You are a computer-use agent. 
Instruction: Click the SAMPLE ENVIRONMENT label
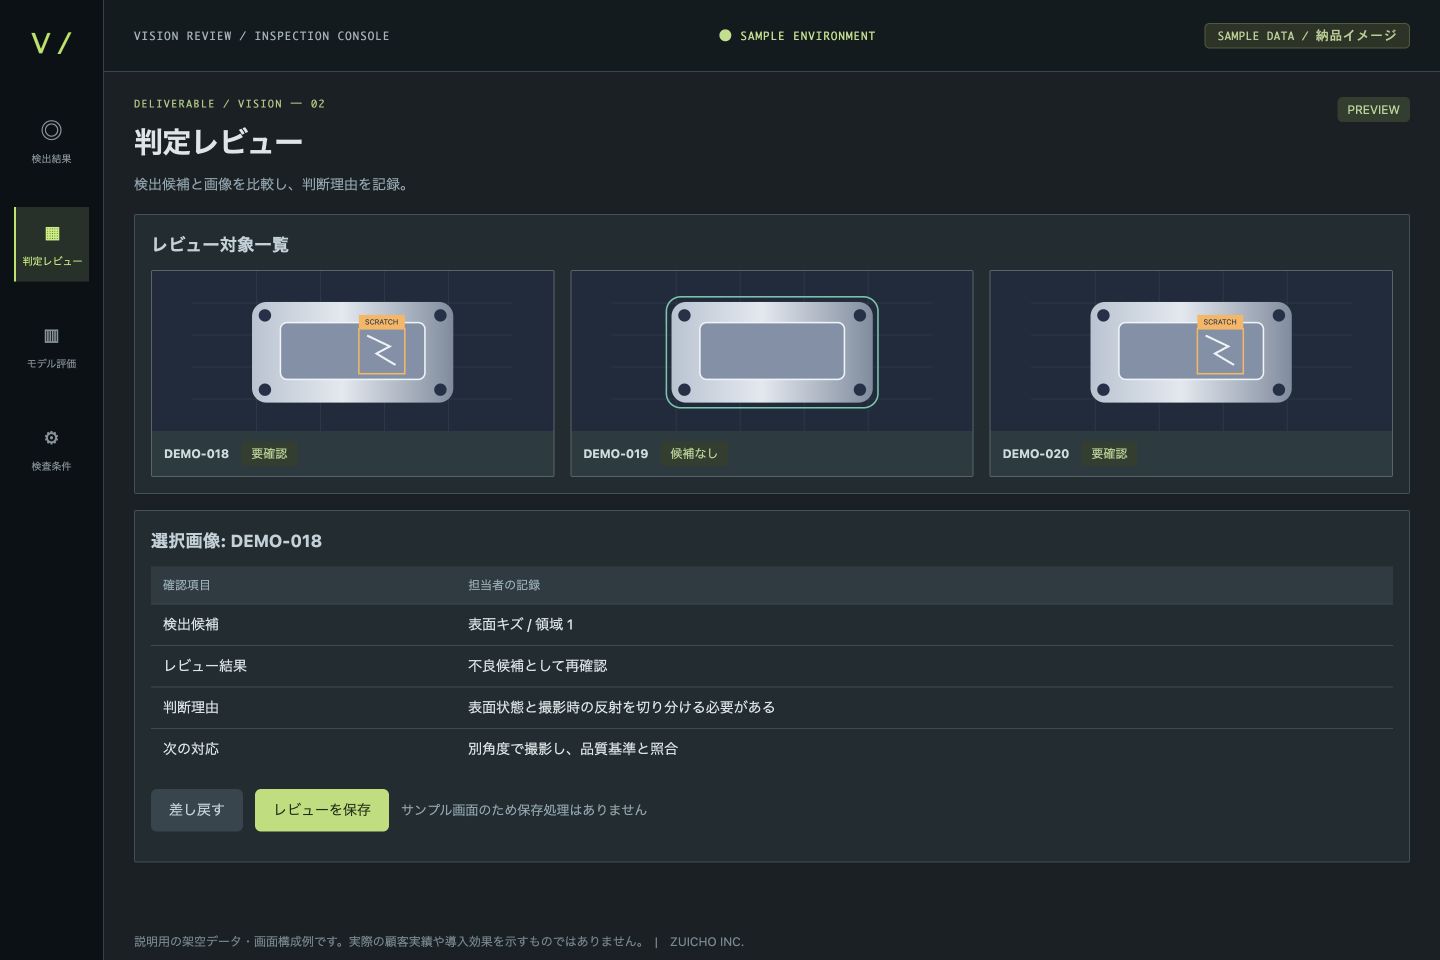click(808, 36)
